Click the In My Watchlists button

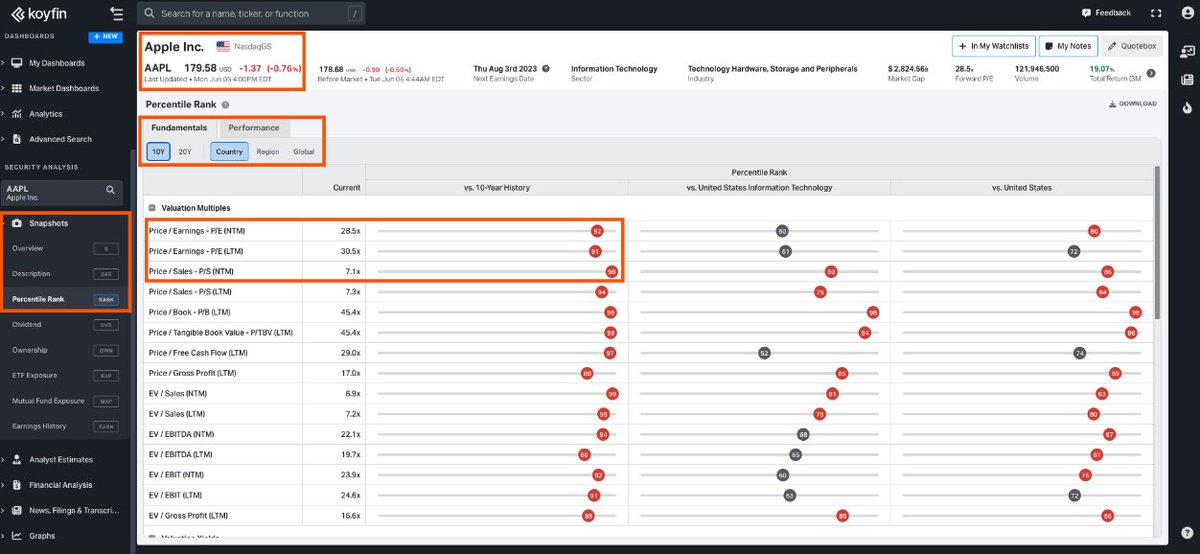pyautogui.click(x=993, y=46)
